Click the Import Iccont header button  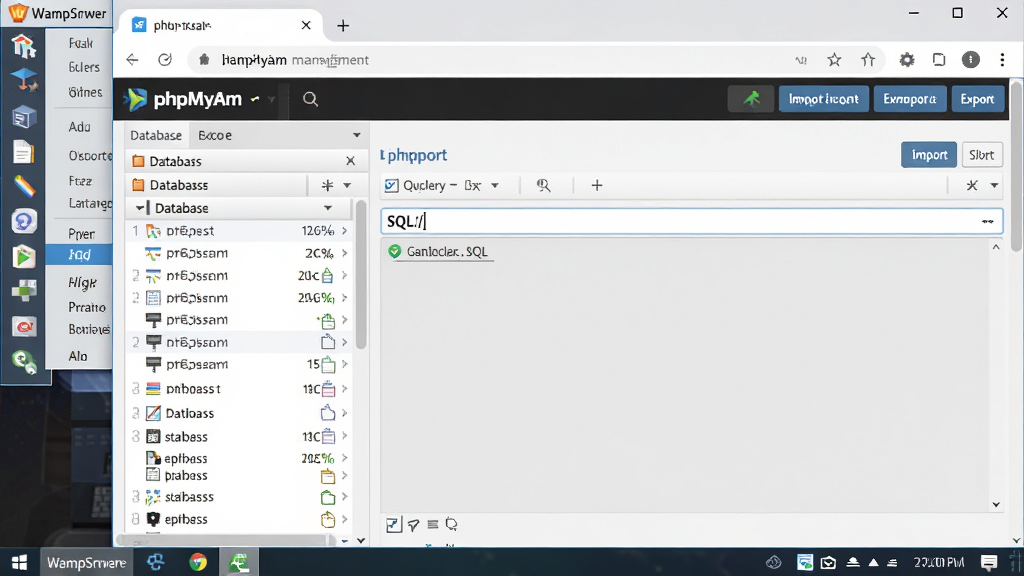[824, 99]
